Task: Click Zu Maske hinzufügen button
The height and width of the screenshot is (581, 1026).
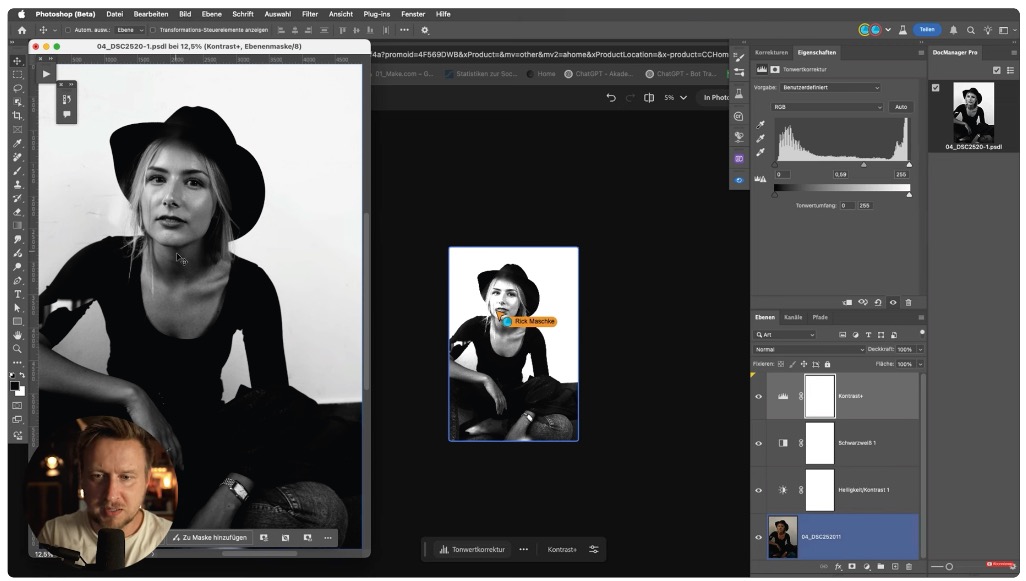Action: [x=209, y=538]
